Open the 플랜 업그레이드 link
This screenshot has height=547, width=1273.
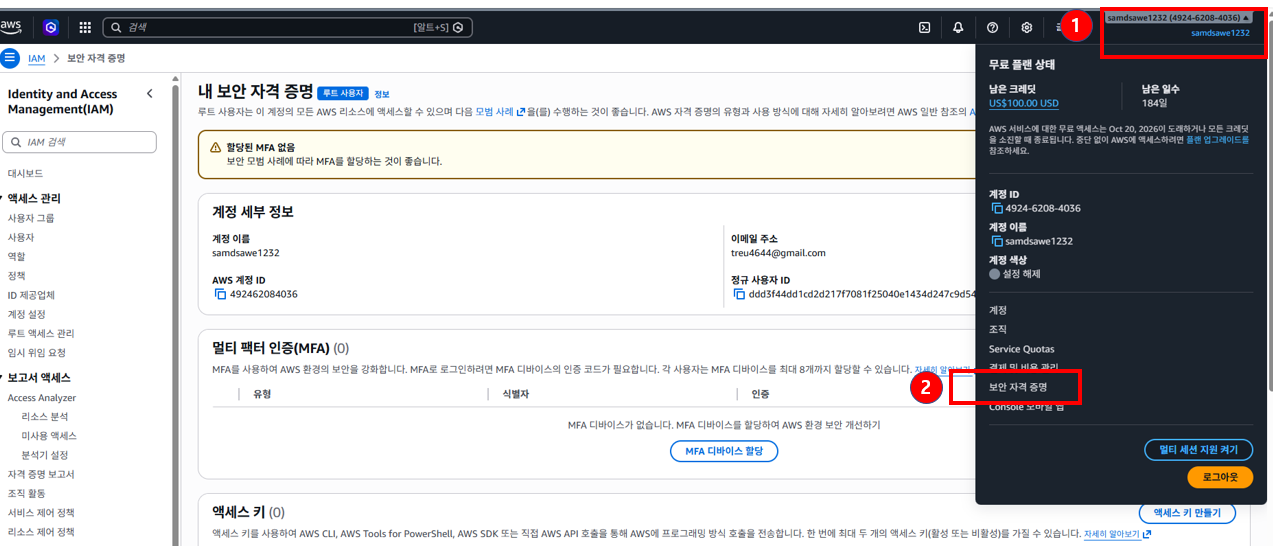1217,141
